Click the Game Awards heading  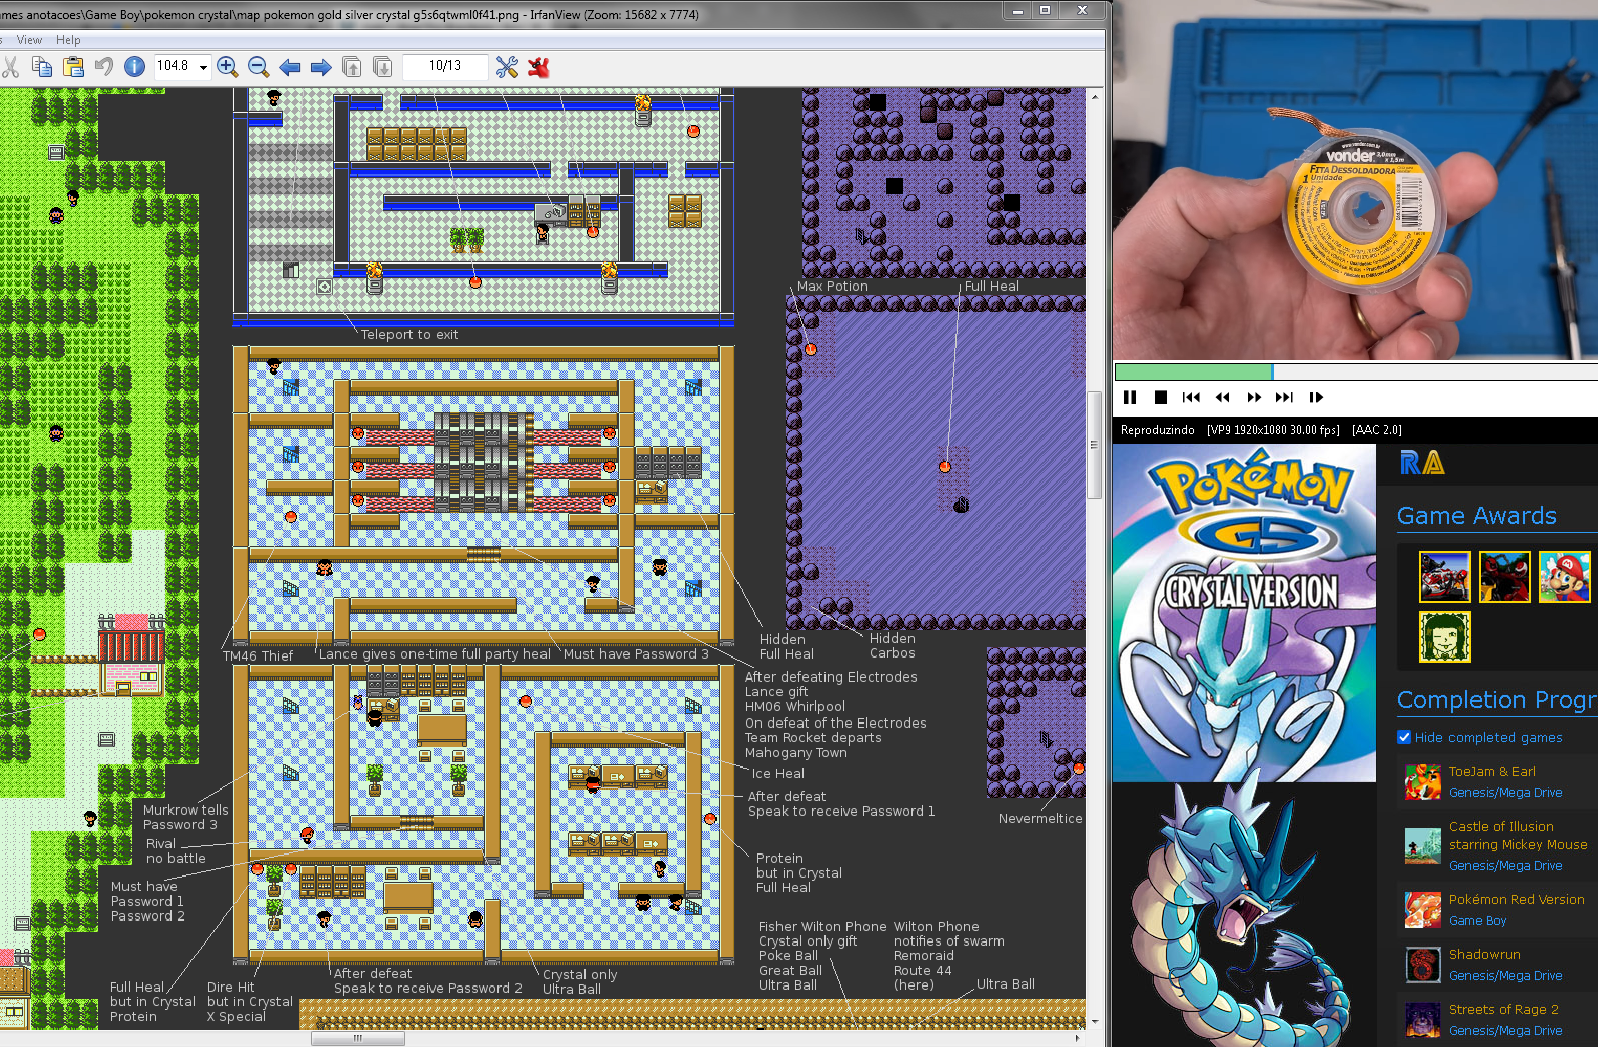[1477, 516]
